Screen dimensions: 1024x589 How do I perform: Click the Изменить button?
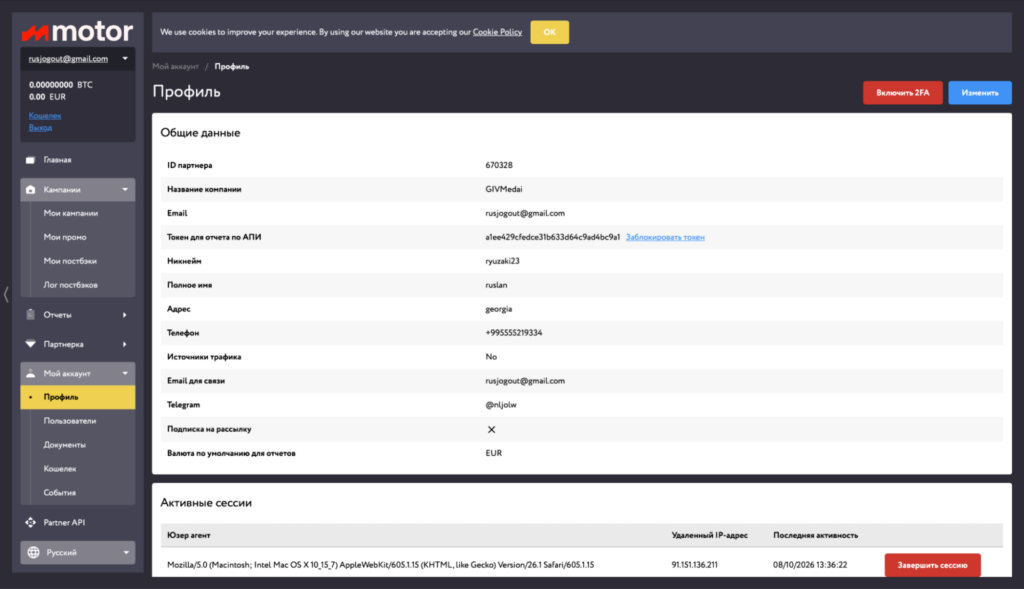point(980,93)
